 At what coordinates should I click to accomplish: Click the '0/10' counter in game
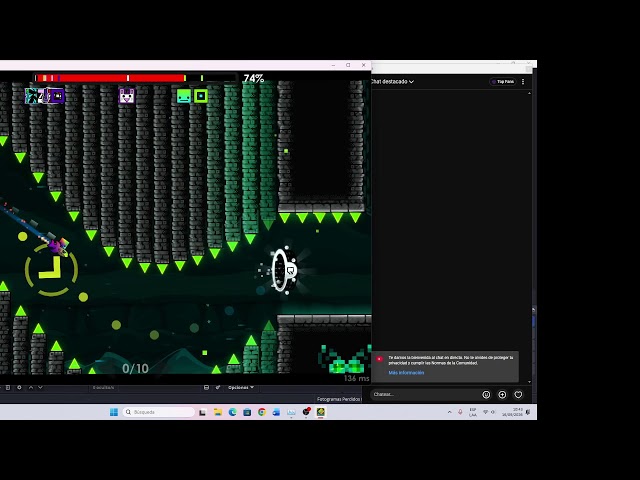(x=135, y=369)
